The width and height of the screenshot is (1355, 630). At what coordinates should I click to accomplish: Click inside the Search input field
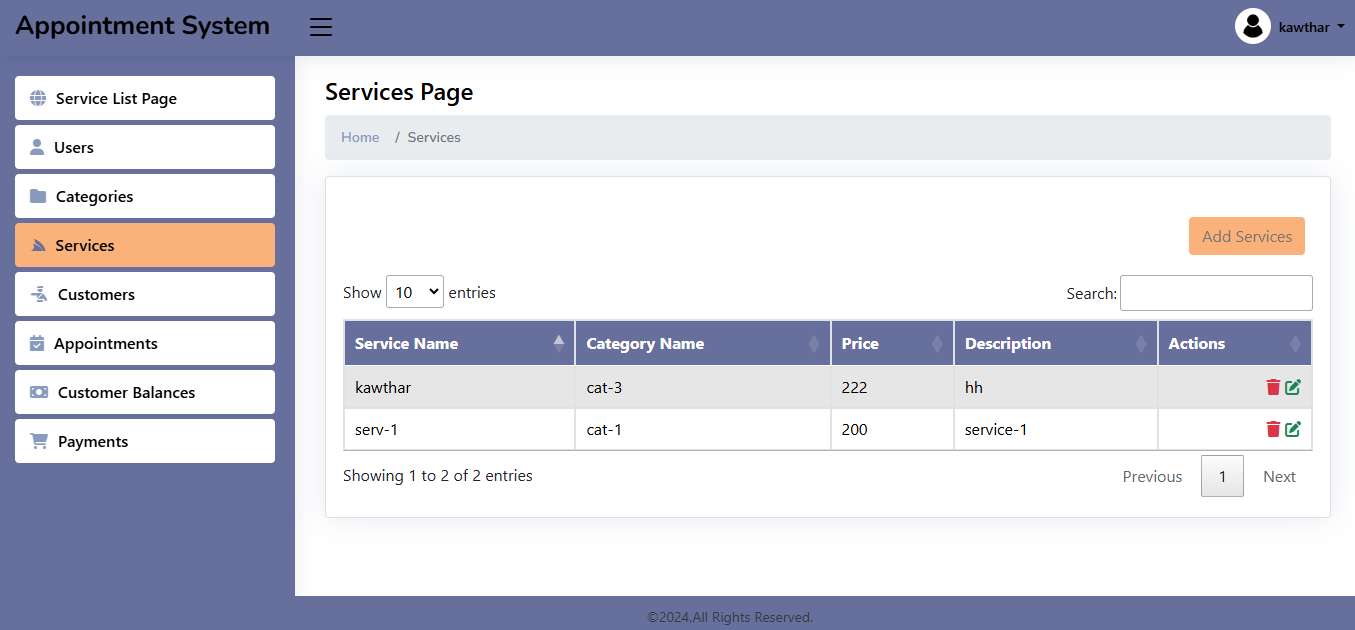click(x=1215, y=293)
